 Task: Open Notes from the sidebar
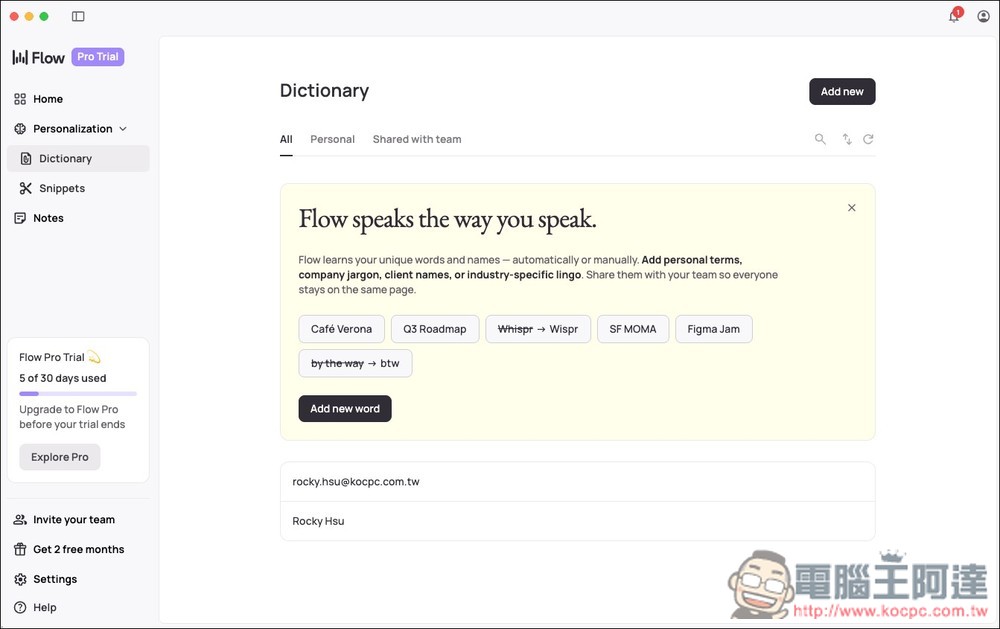pyautogui.click(x=48, y=218)
